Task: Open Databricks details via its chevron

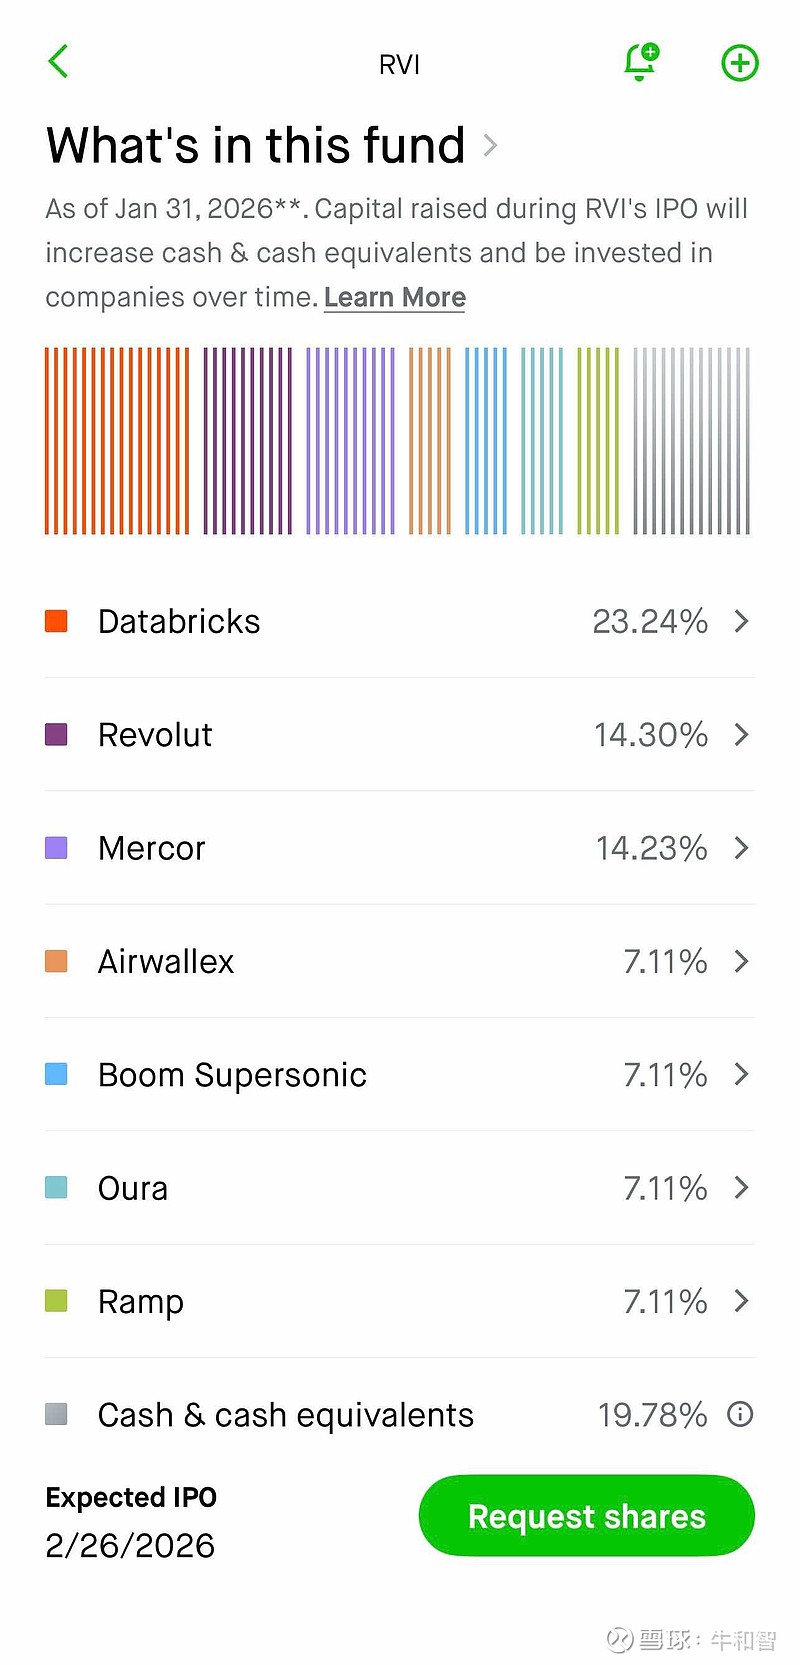Action: click(x=741, y=621)
